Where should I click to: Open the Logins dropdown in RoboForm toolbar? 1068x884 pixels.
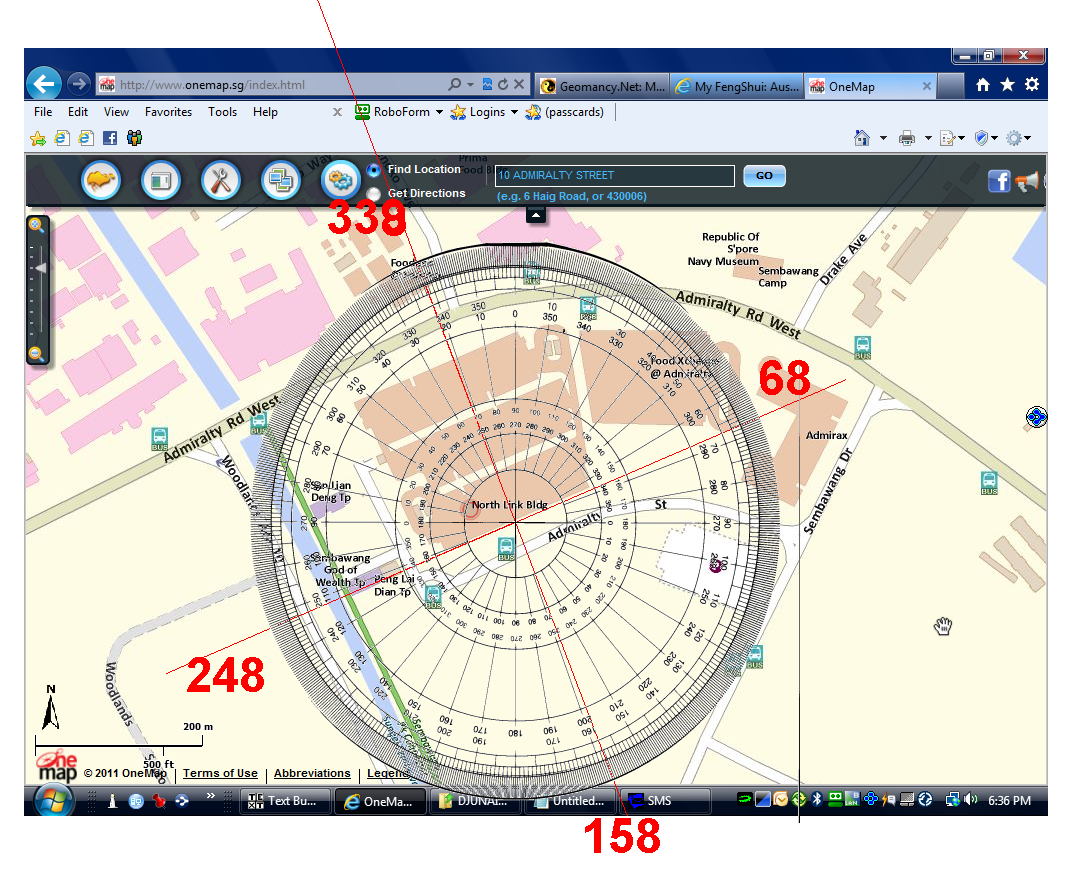(514, 112)
